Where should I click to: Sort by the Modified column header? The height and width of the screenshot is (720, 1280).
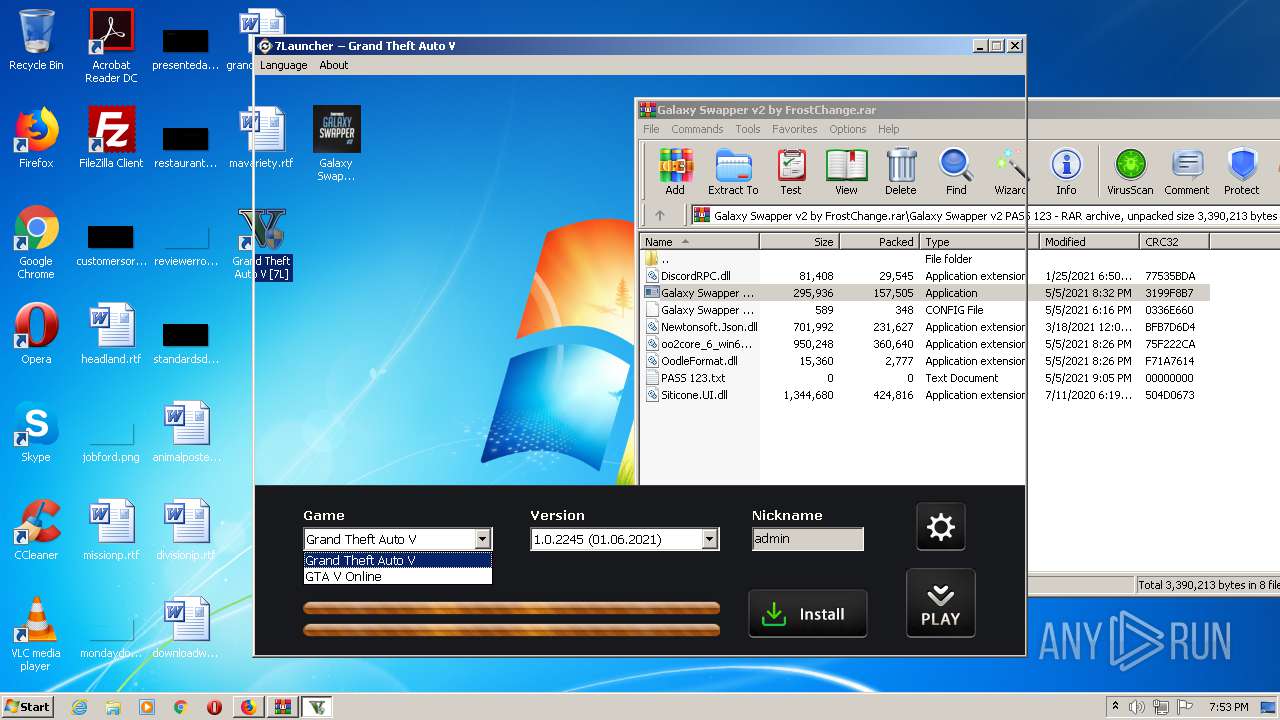point(1088,241)
